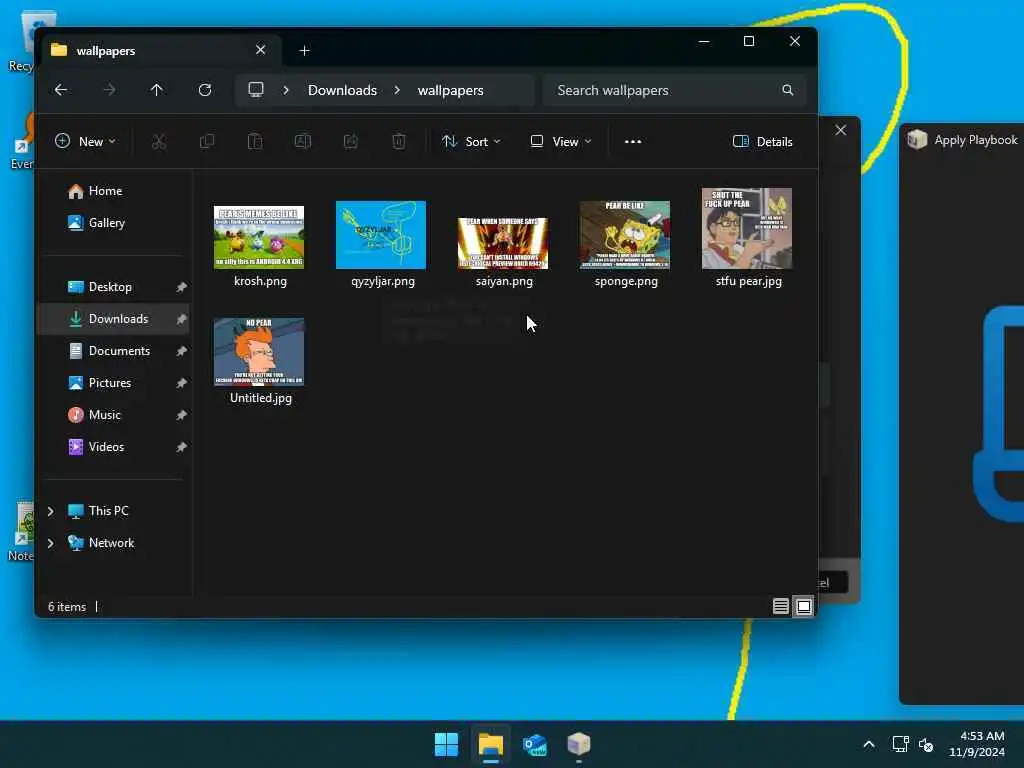Image resolution: width=1024 pixels, height=768 pixels.
Task: Open the See more three-dots menu
Action: tap(633, 141)
